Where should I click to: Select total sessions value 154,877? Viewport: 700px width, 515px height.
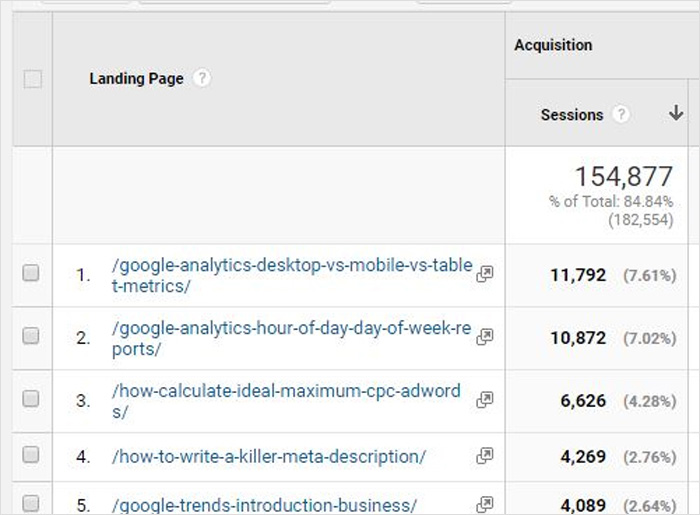coord(624,176)
